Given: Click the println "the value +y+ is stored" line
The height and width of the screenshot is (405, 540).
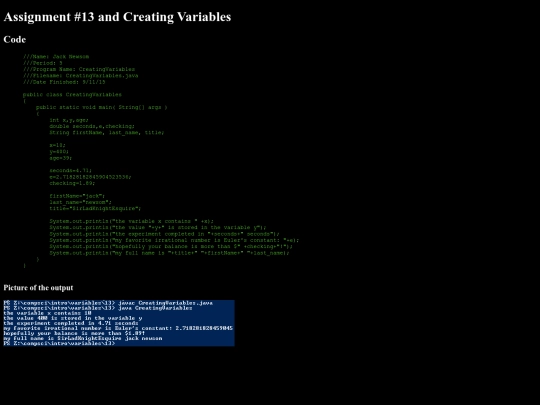Looking at the screenshot, I should (x=158, y=228).
